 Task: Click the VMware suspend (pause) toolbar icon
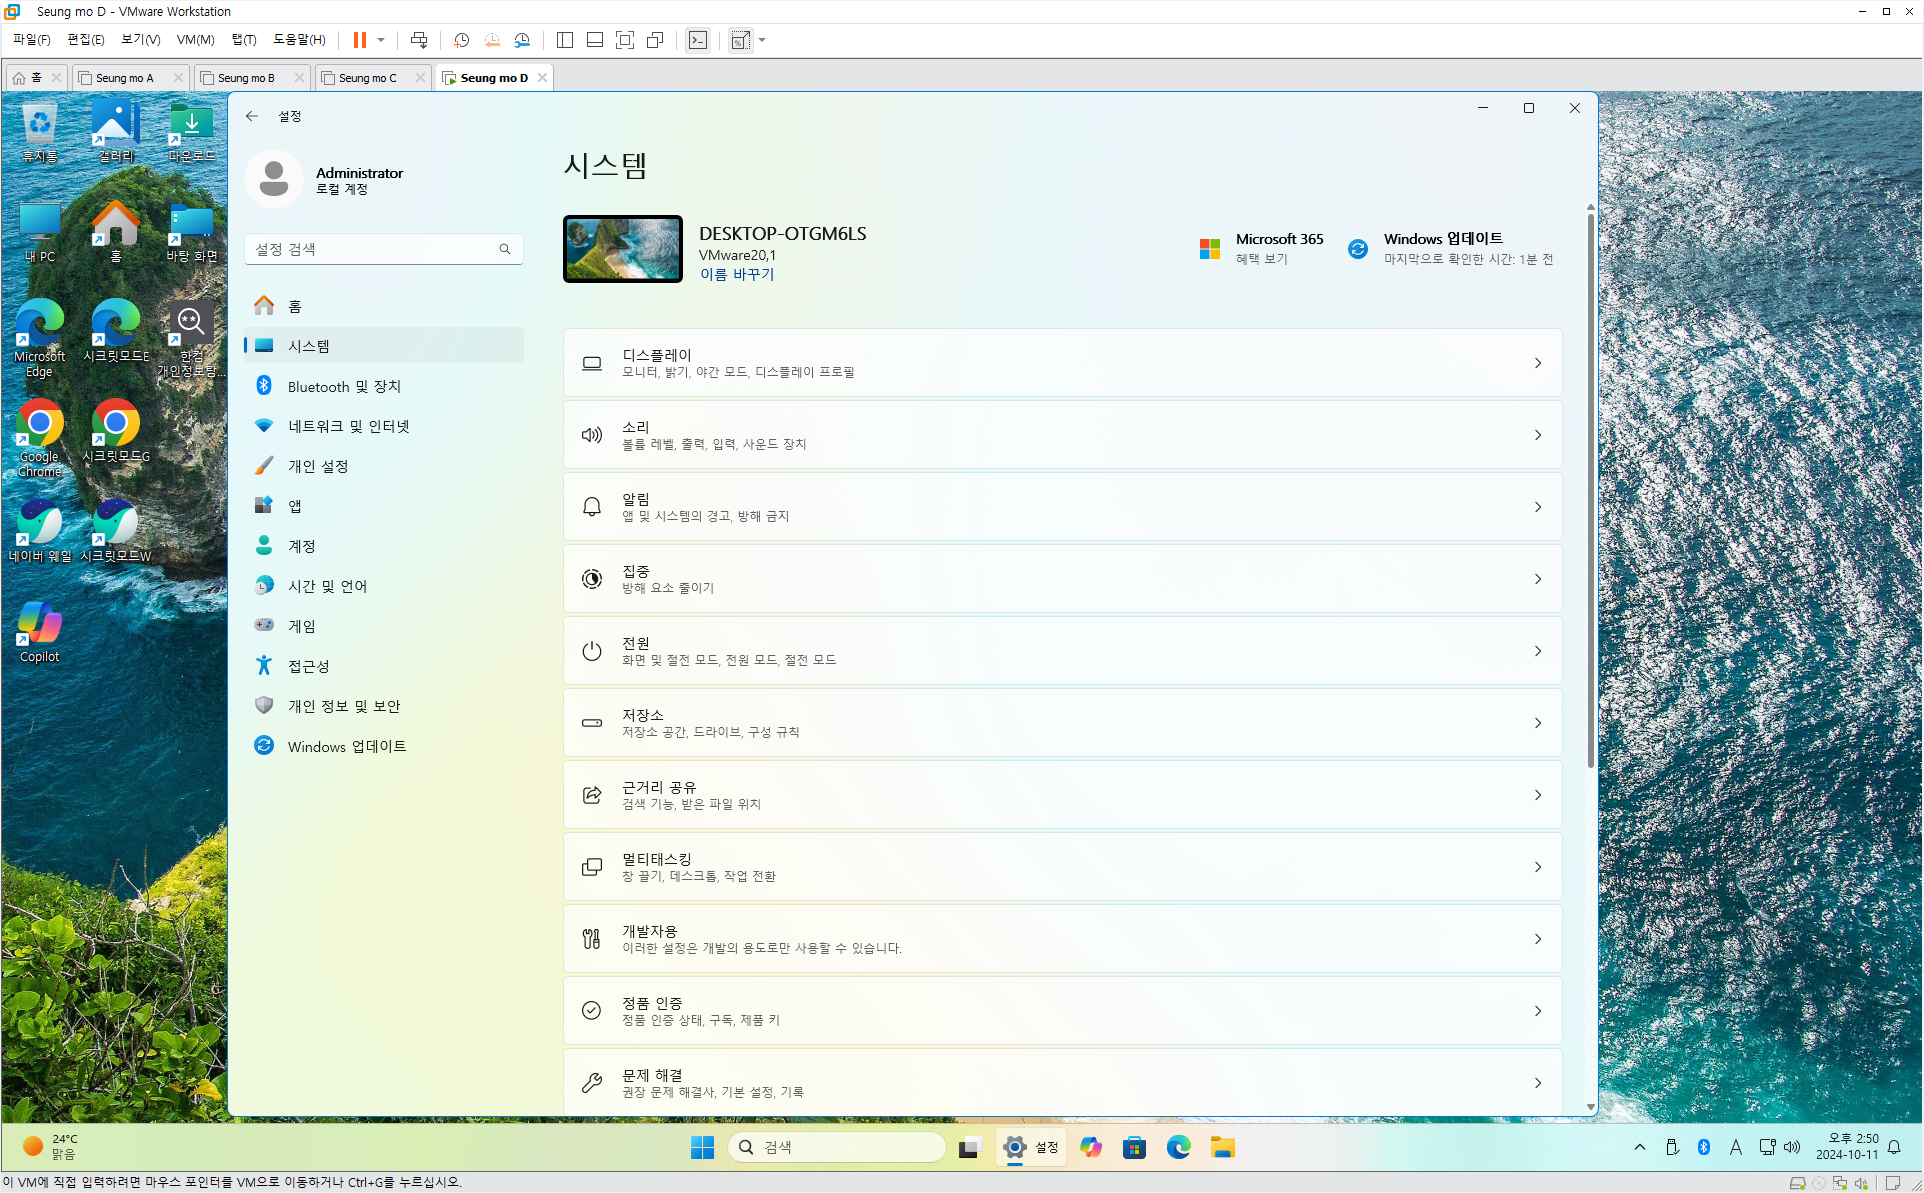tap(359, 40)
